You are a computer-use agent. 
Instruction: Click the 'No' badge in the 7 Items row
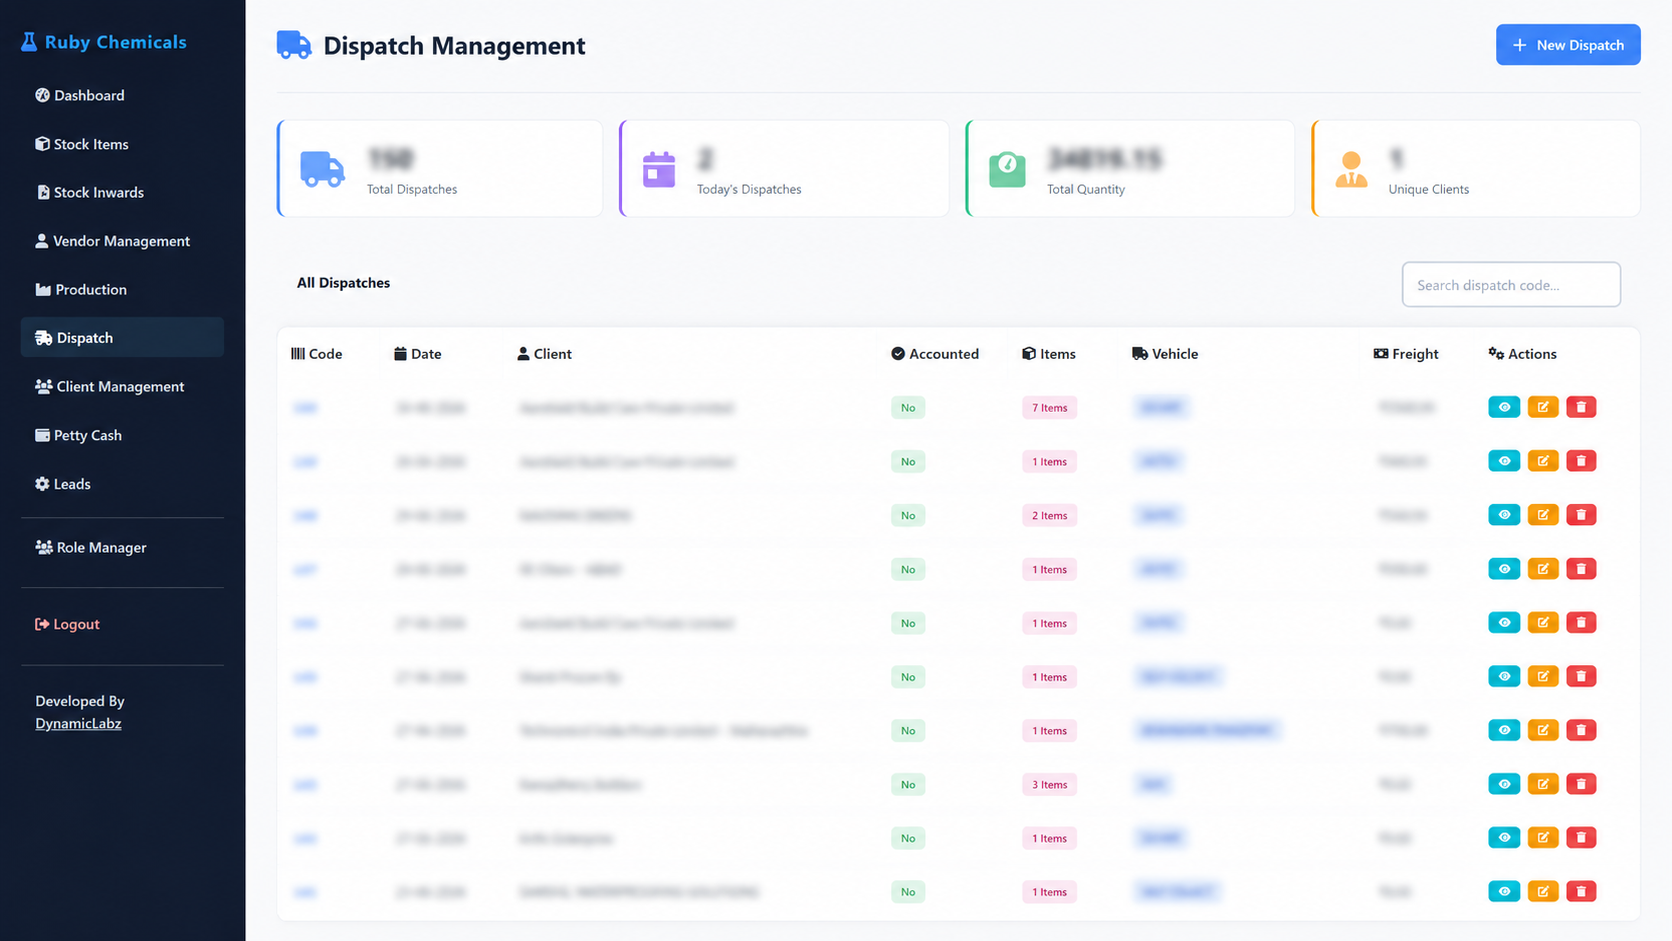(x=908, y=408)
